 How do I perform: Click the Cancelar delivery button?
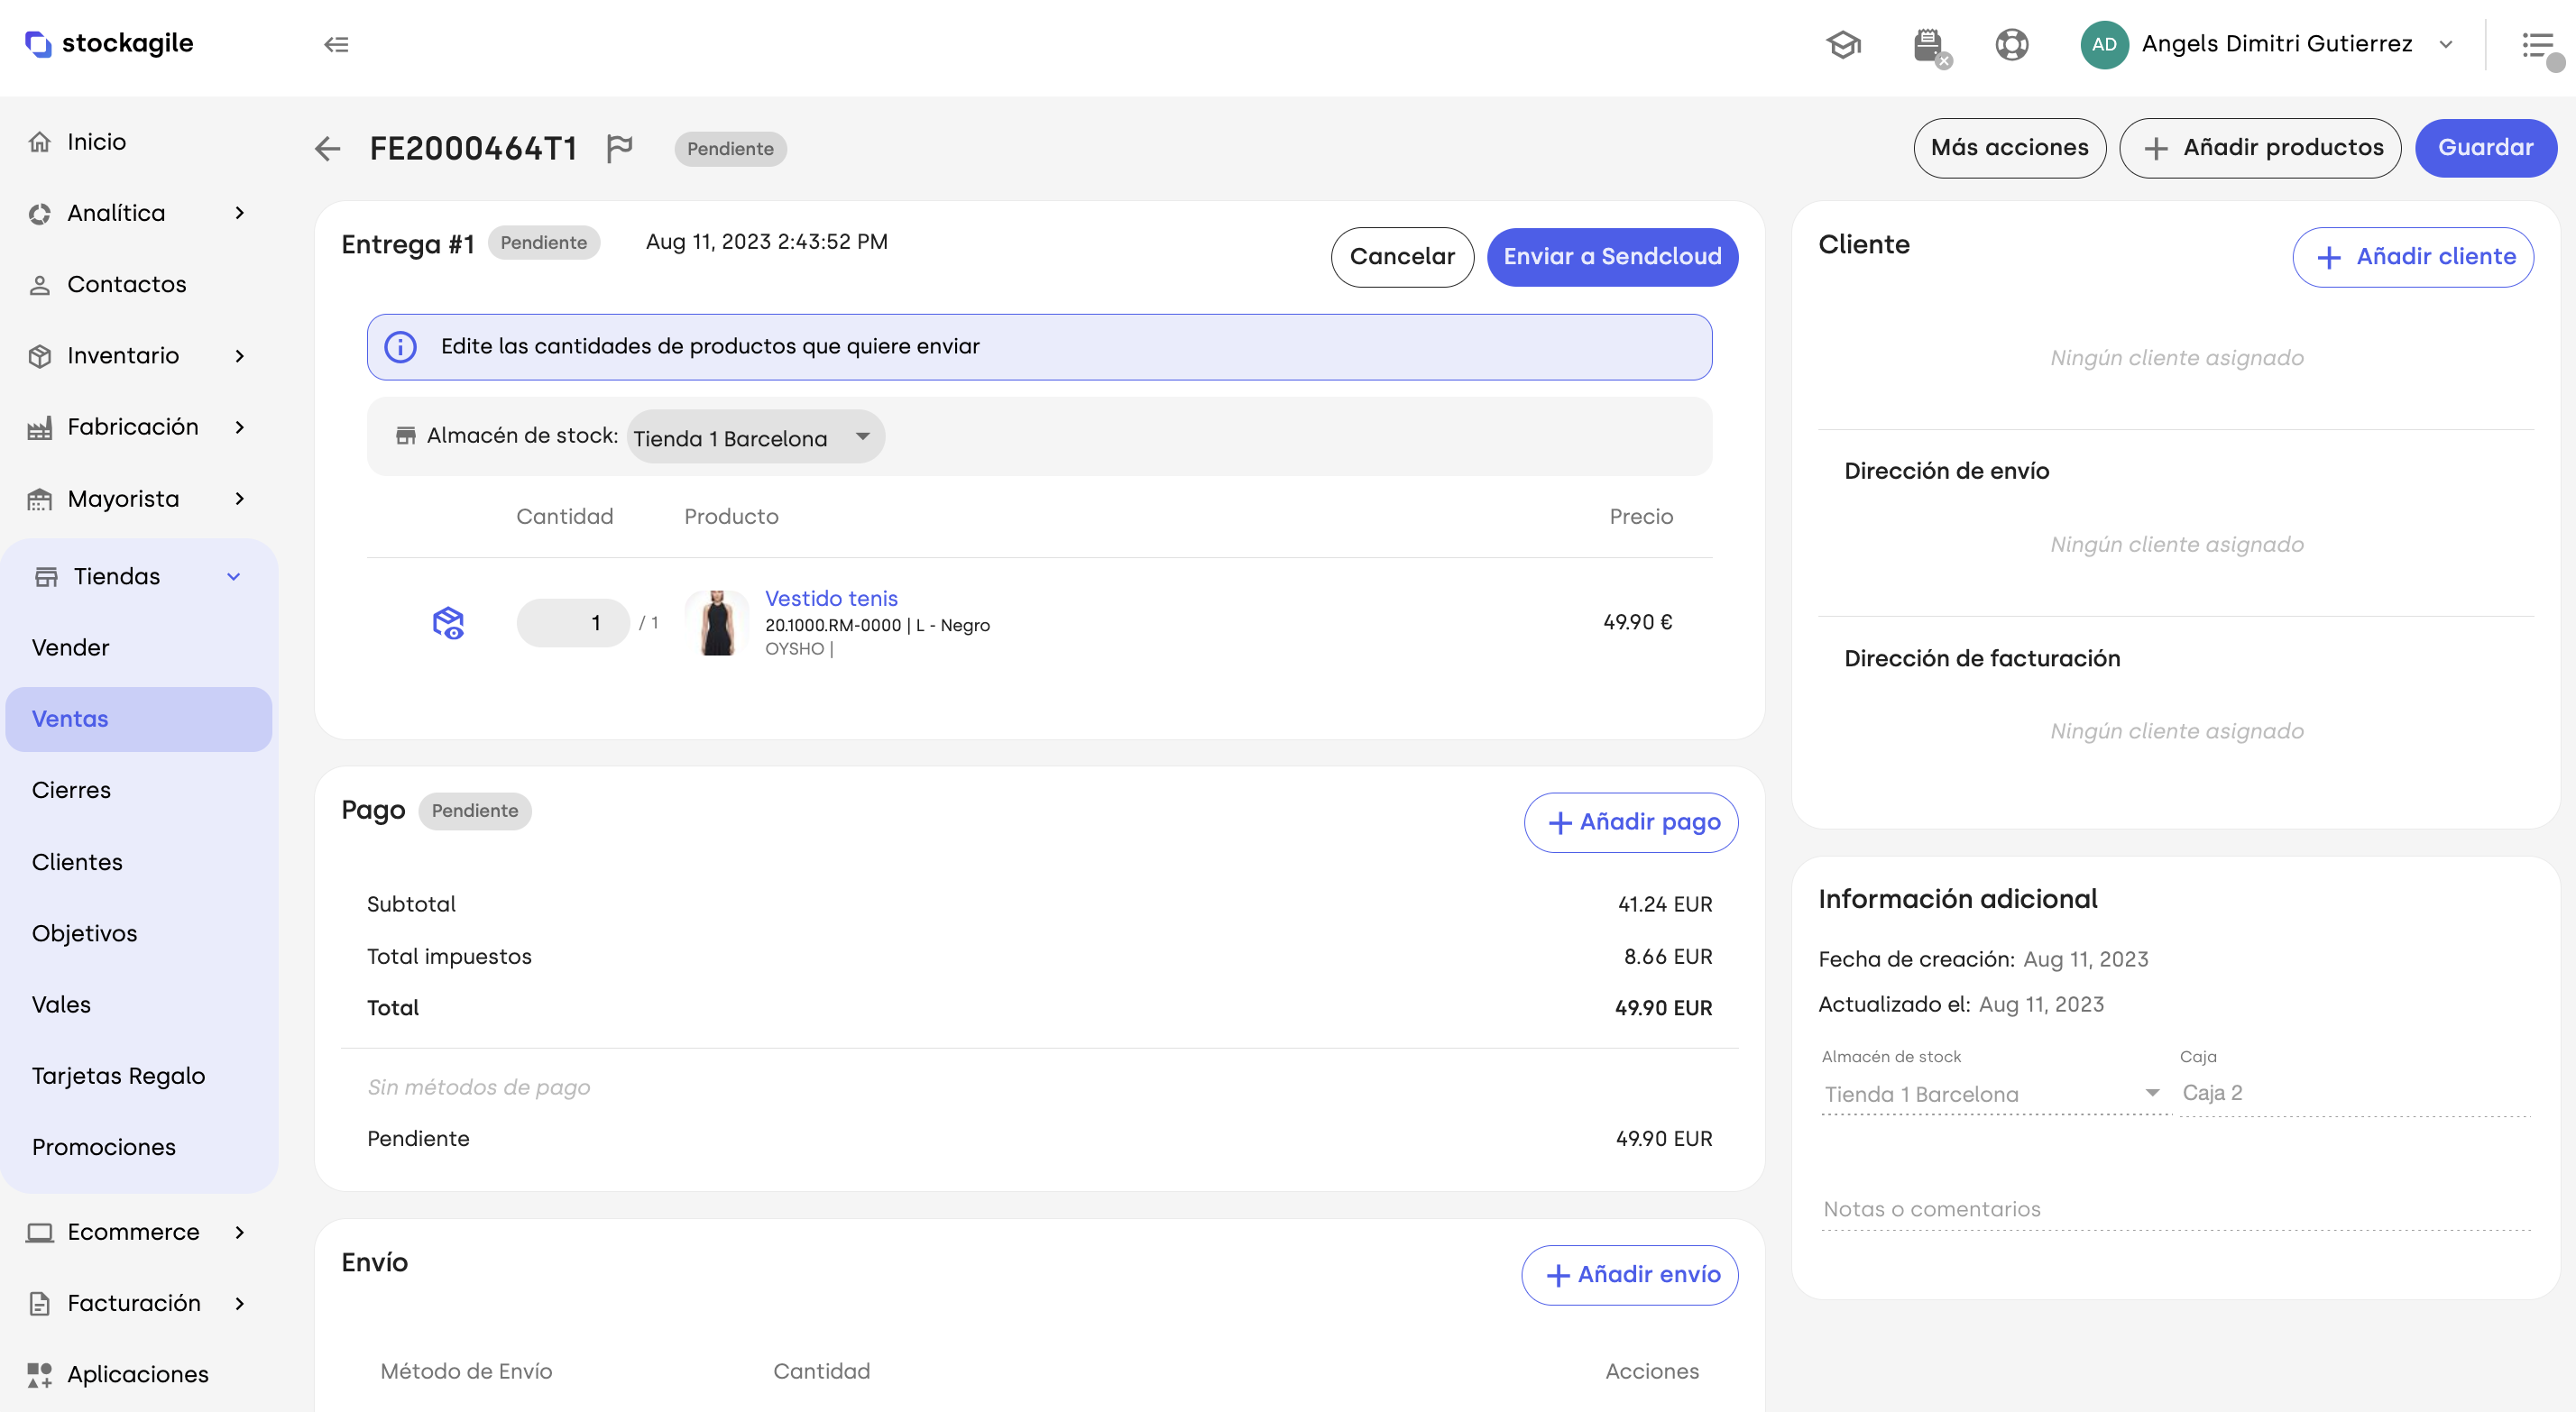point(1402,257)
